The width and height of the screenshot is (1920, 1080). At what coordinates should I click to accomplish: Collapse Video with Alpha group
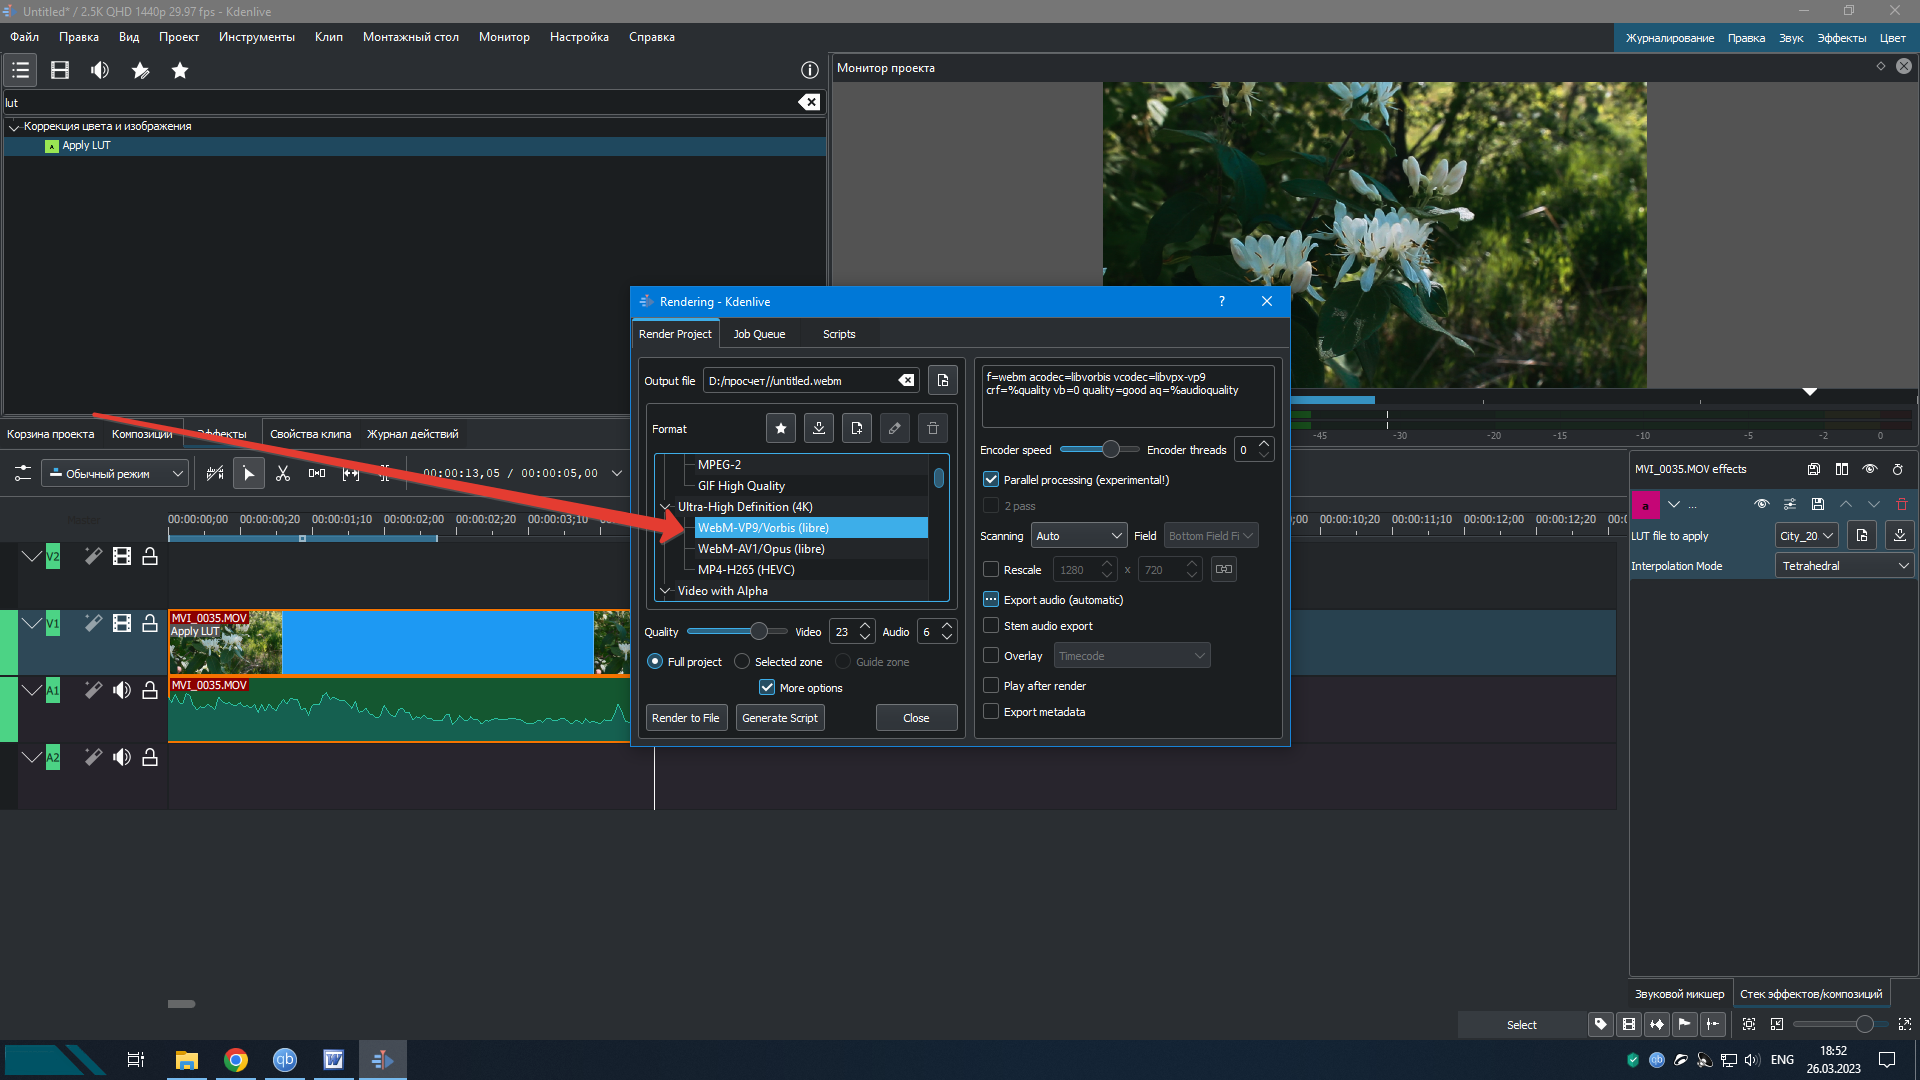tap(666, 591)
